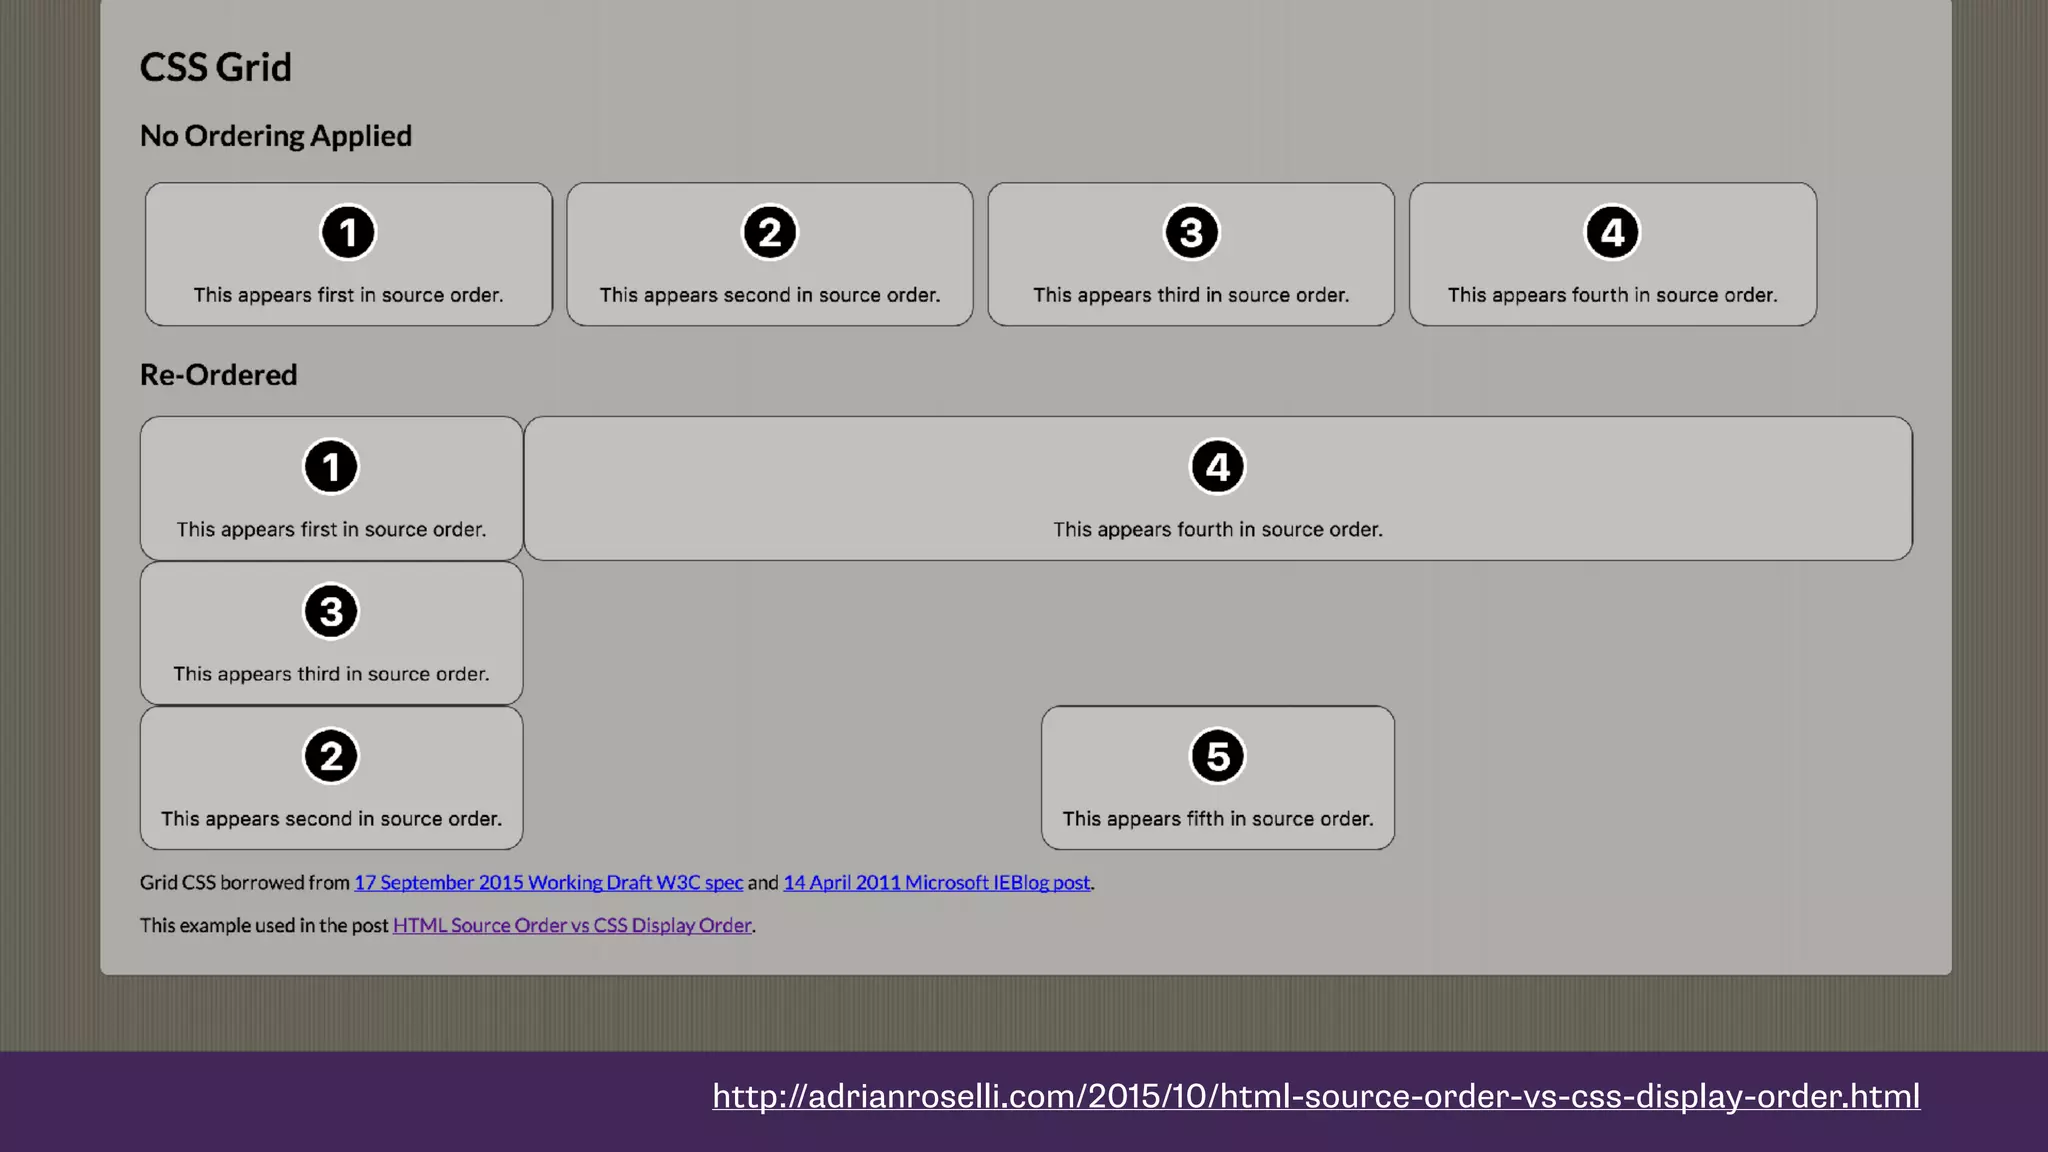The width and height of the screenshot is (2048, 1152).
Task: Click the 'This appears fifth in source order' text
Action: point(1217,819)
